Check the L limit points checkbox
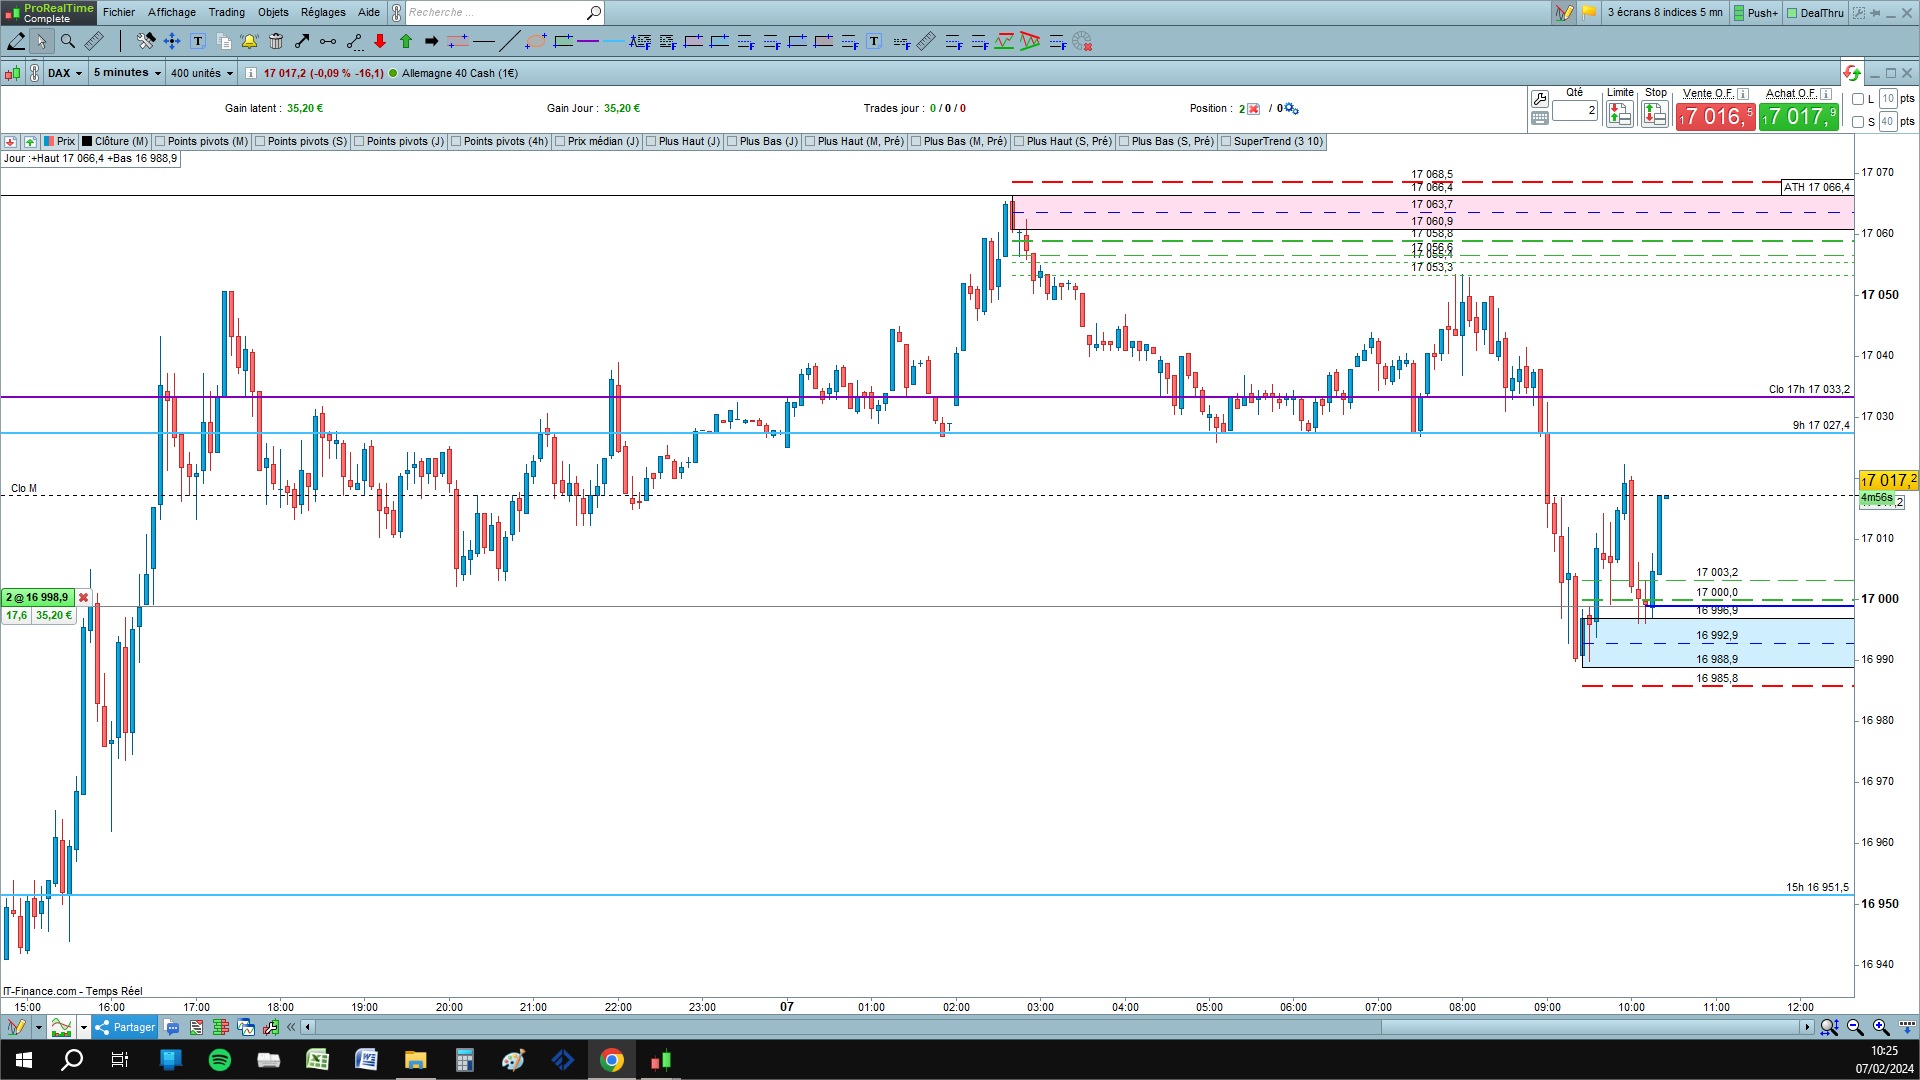The height and width of the screenshot is (1080, 1920). (x=1858, y=99)
